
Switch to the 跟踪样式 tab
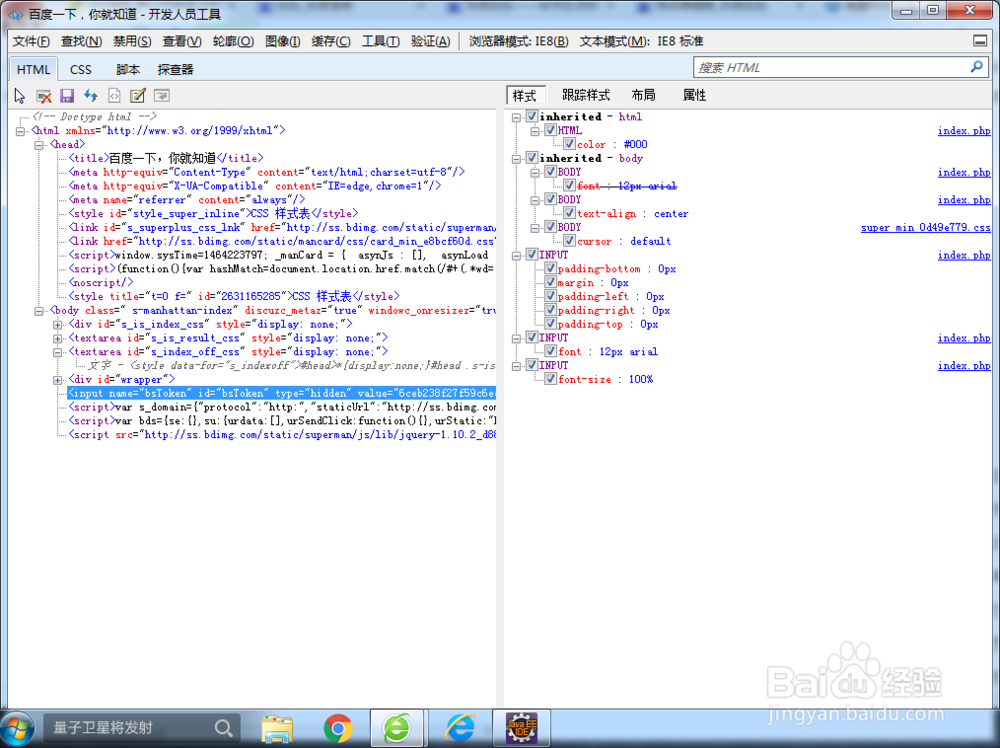(585, 95)
